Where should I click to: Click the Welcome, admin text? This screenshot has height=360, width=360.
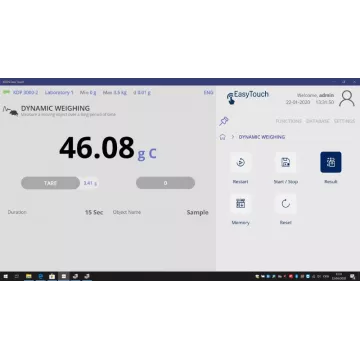315,95
